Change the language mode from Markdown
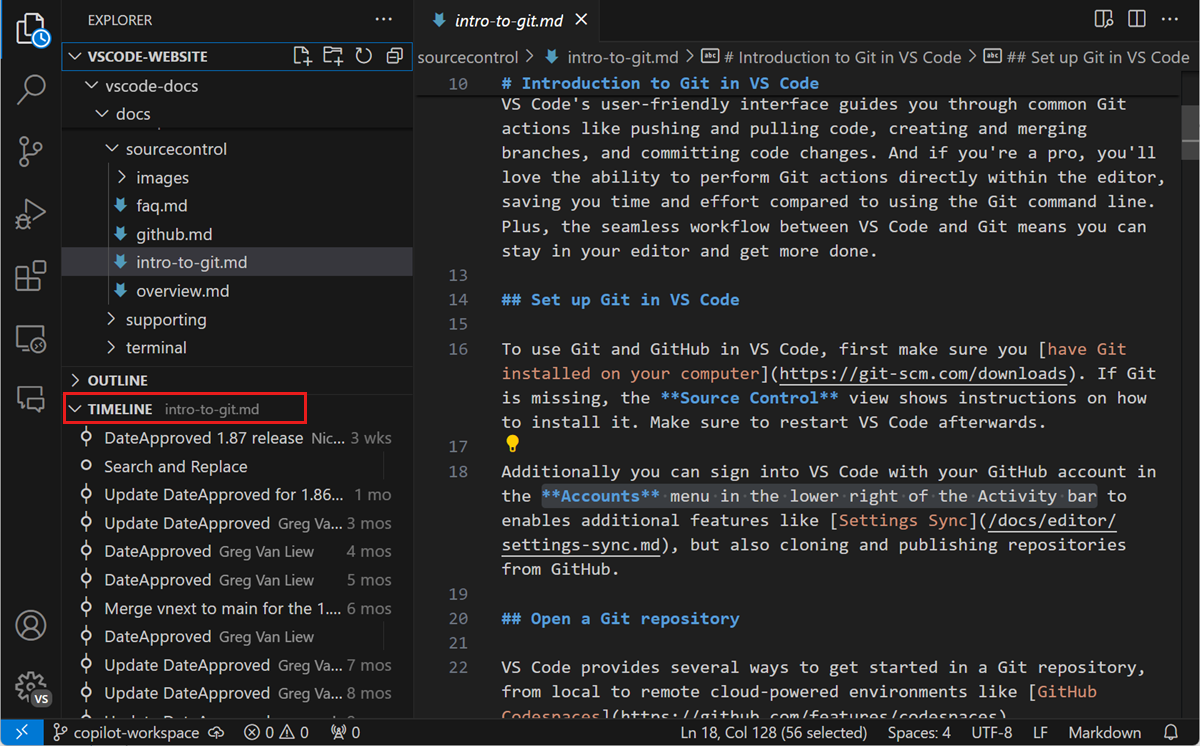Screen dimensions: 1200x746 click(1104, 731)
